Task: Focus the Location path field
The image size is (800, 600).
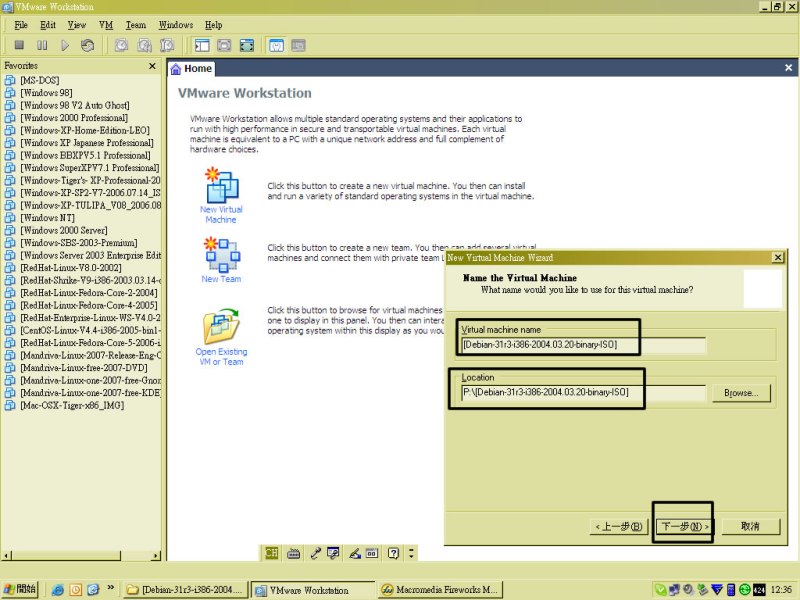Action: [583, 392]
